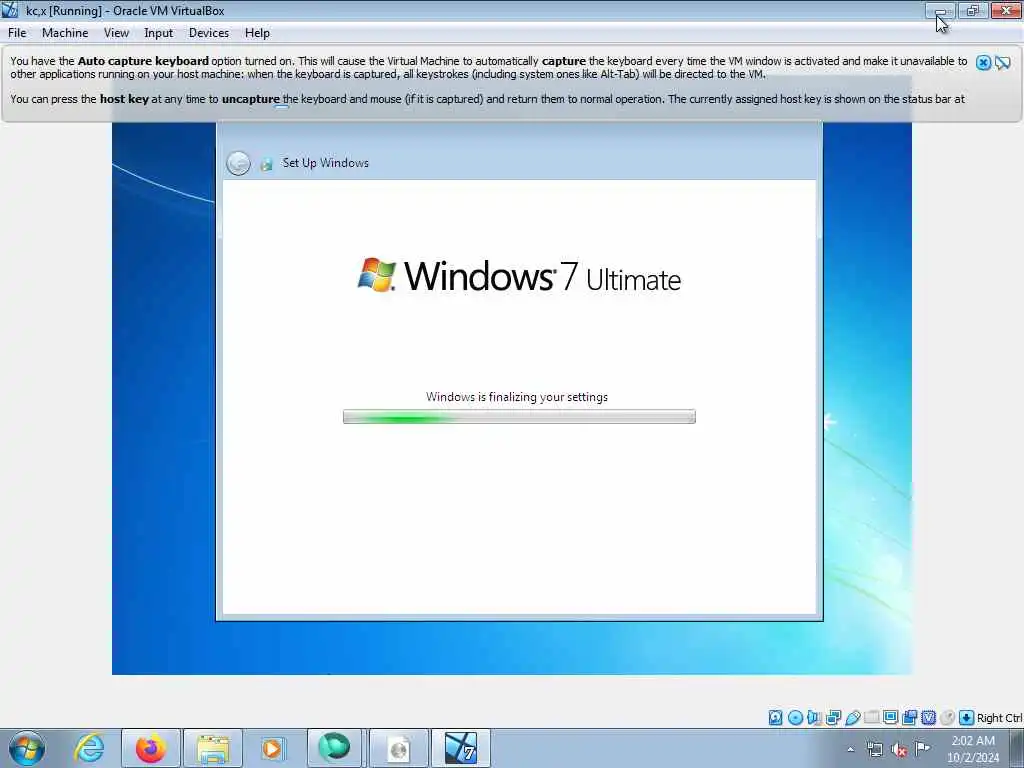Screen dimensions: 1024x768
Task: Click the optical disk status icon
Action: 795,718
